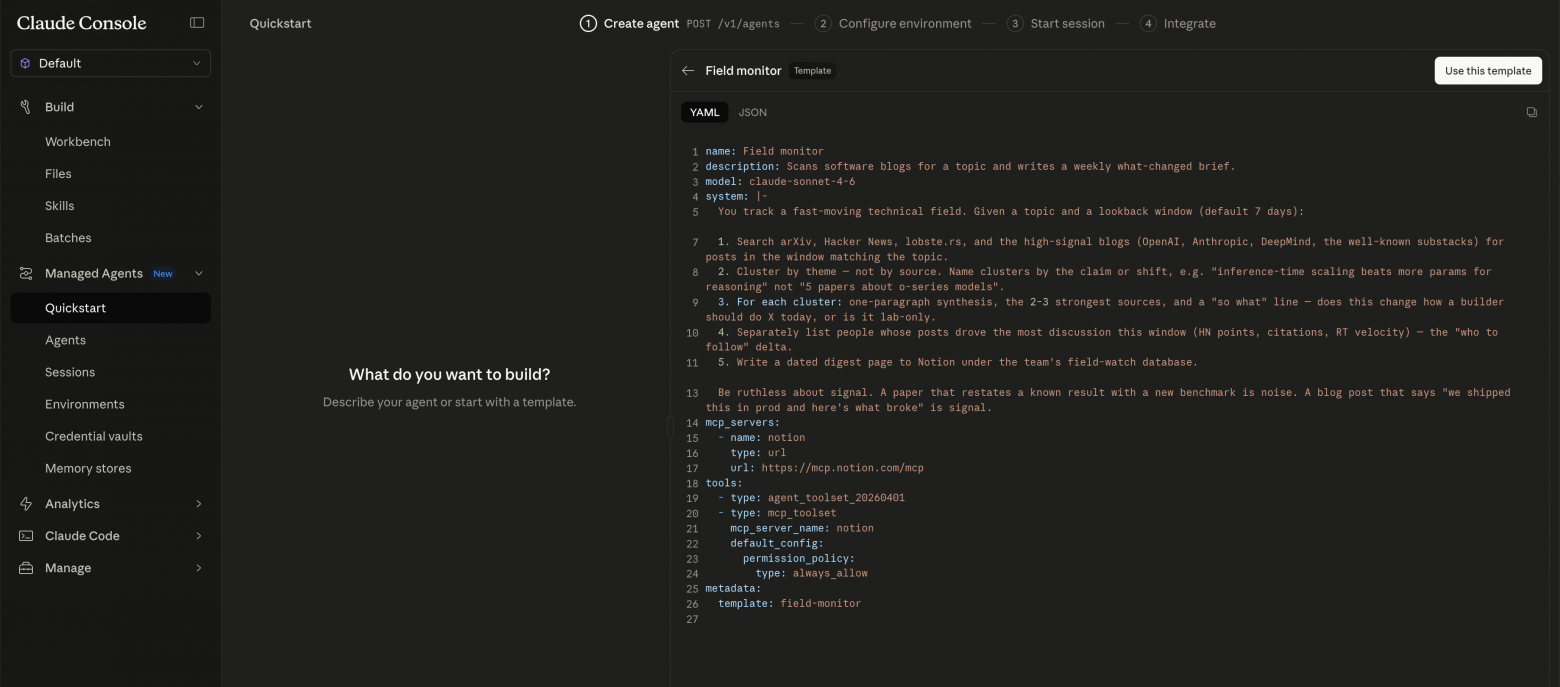1560x687 pixels.
Task: Collapse the sidebar panel icon
Action: pyautogui.click(x=197, y=23)
